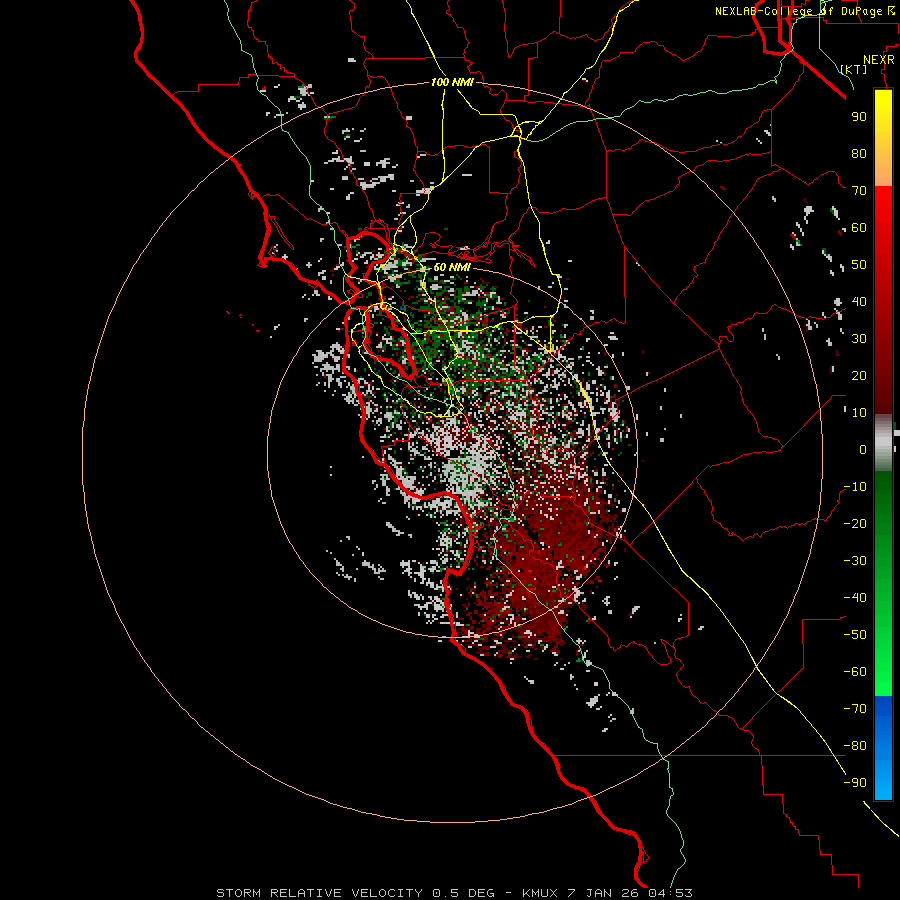Select the -20 value on the velocity legend
Screen dimensions: 900x900
click(855, 524)
